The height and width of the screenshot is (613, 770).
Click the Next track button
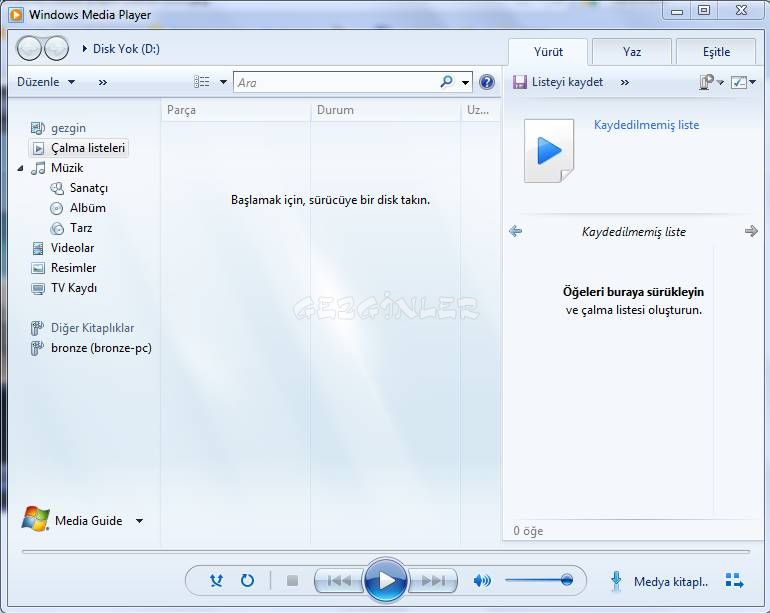pos(432,581)
